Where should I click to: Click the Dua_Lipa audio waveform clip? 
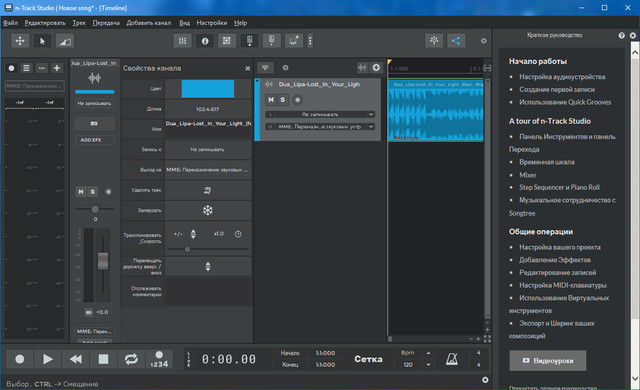click(436, 111)
